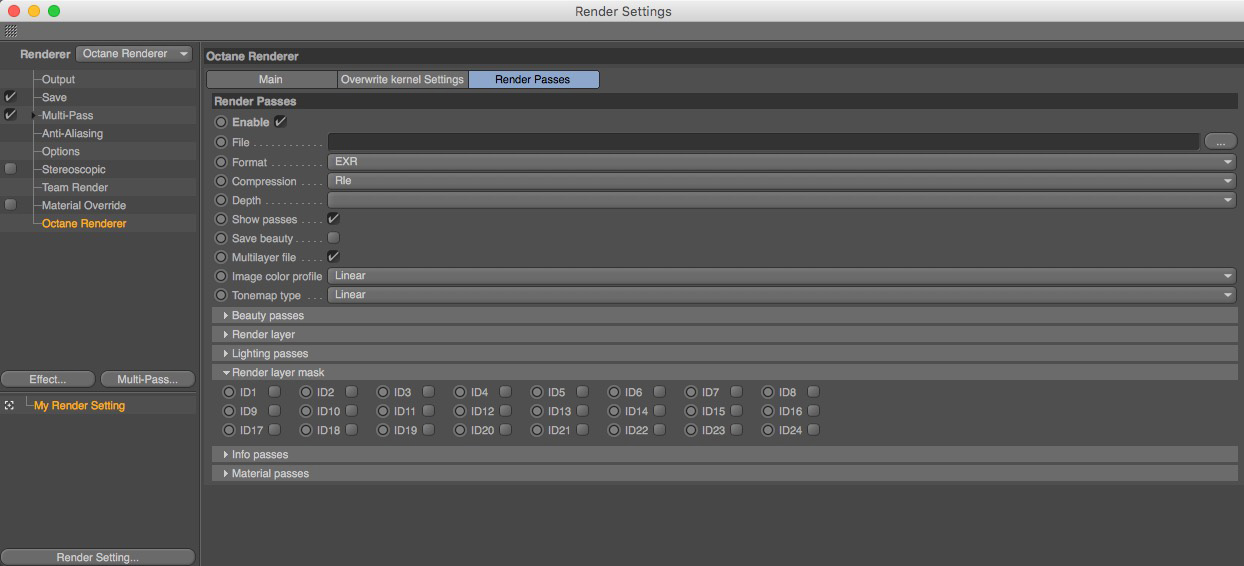This screenshot has width=1244, height=566.
Task: Open the Format EXR dropdown
Action: (x=782, y=162)
